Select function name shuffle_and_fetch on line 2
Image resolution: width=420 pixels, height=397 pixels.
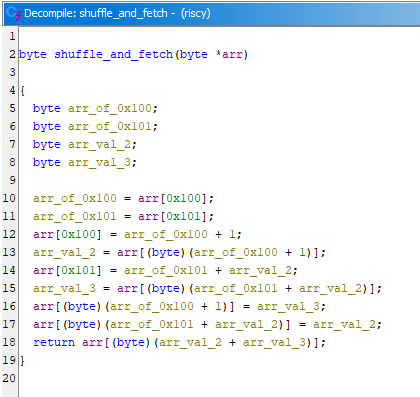114,54
